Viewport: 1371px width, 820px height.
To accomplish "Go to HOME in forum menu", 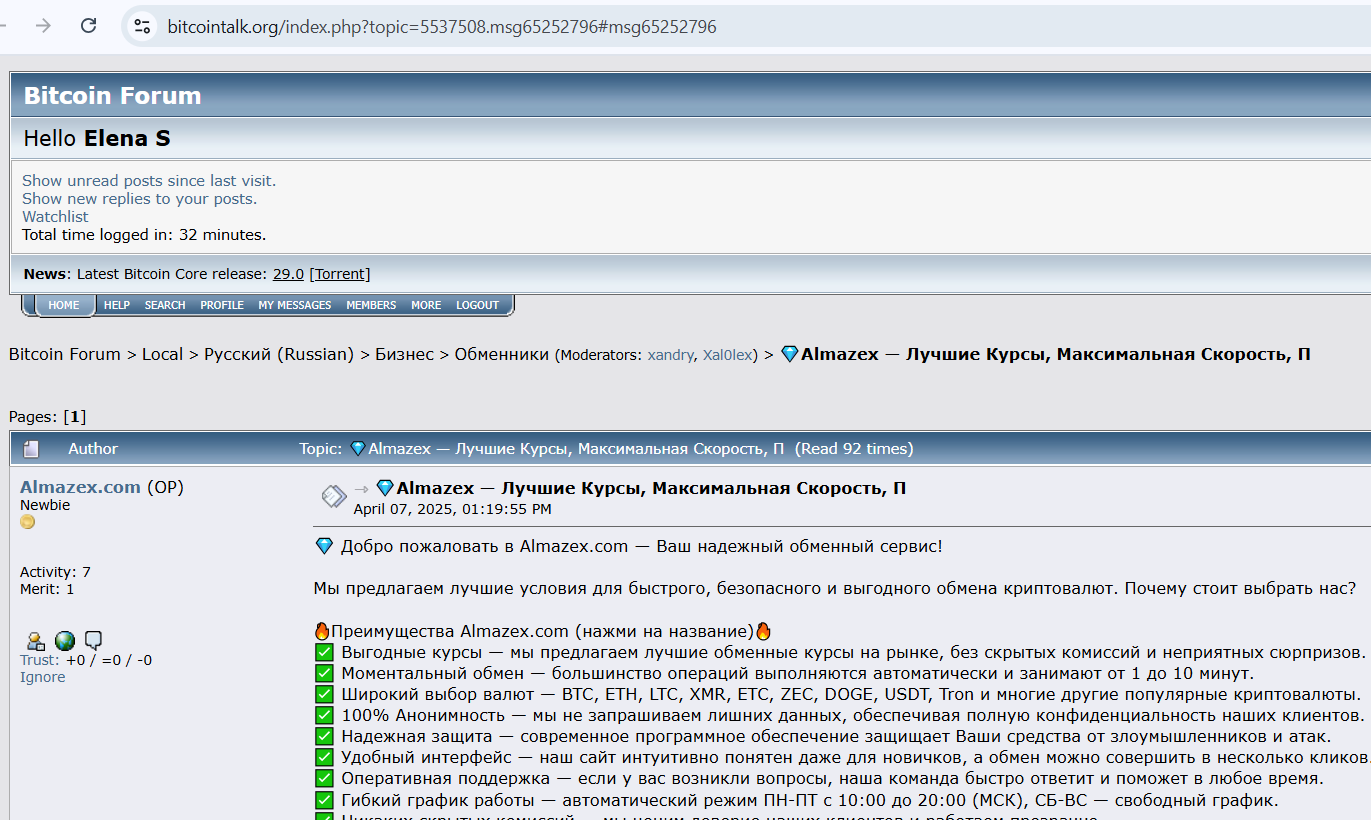I will point(64,305).
